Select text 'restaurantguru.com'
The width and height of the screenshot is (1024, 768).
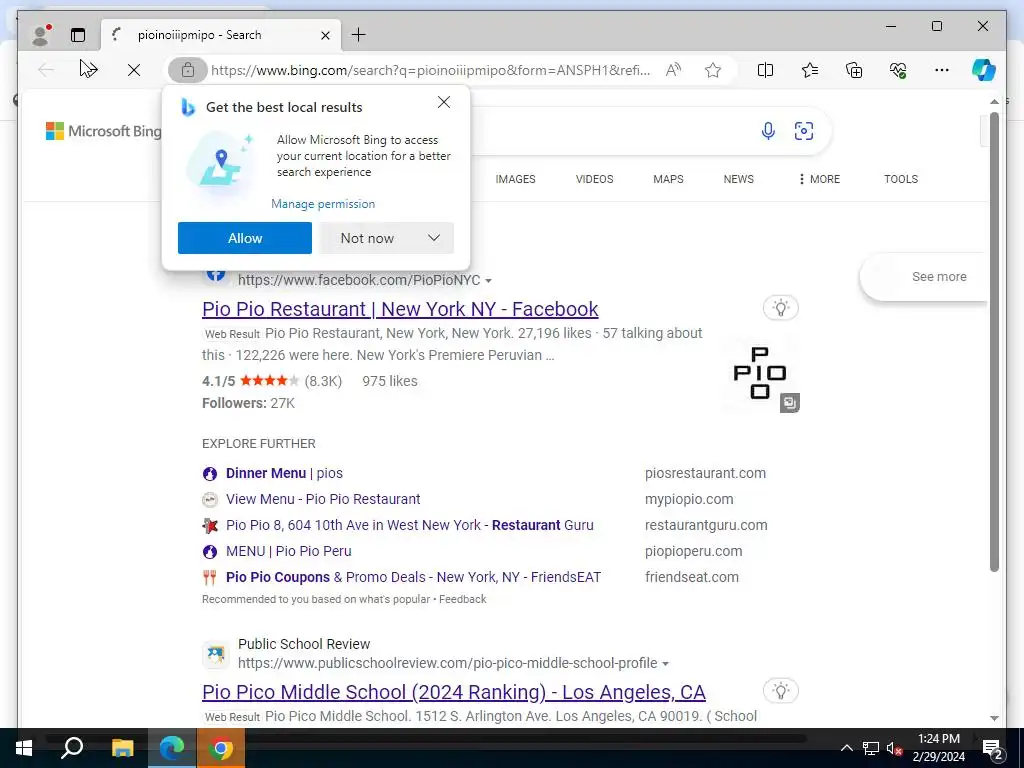point(706,525)
